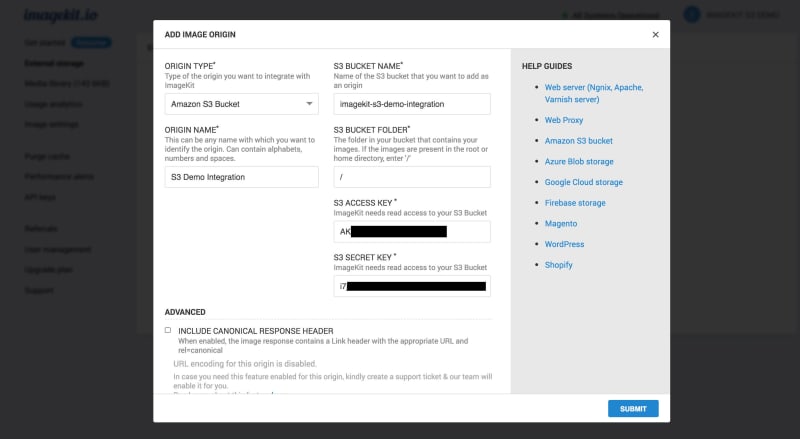Submit the image origin form
This screenshot has height=439, width=800.
[633, 409]
